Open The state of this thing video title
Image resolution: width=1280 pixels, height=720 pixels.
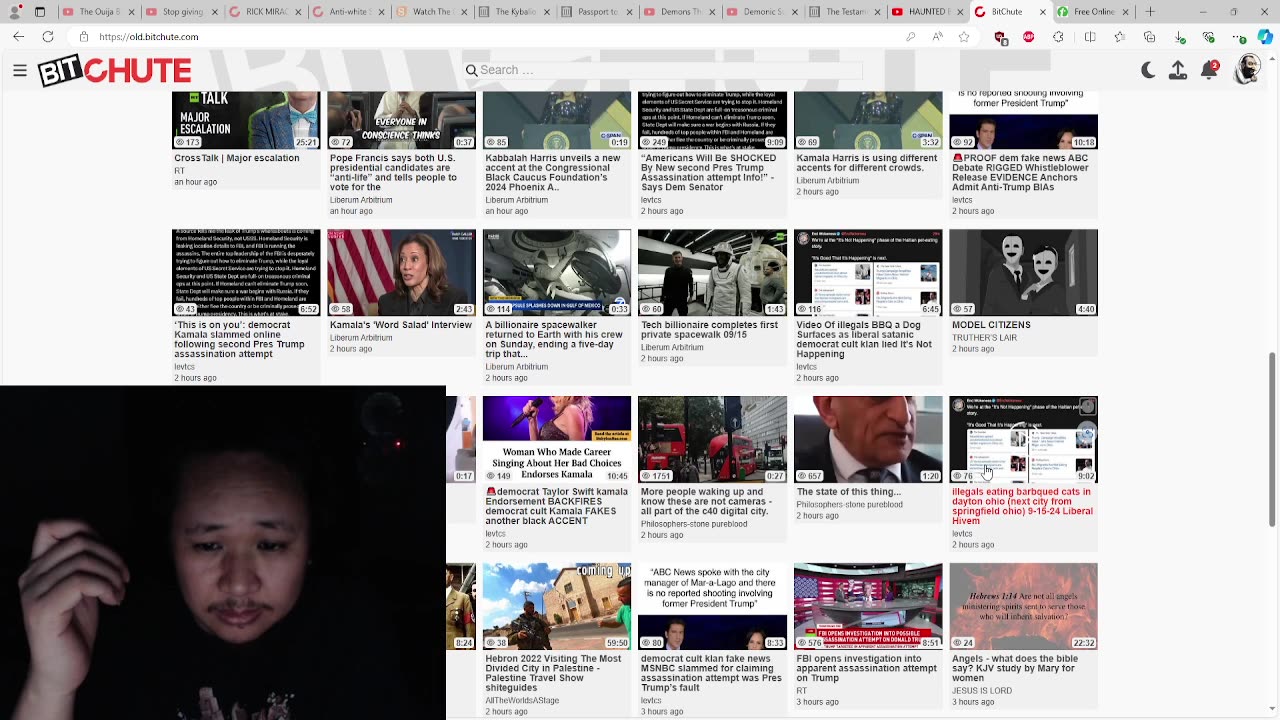point(849,492)
